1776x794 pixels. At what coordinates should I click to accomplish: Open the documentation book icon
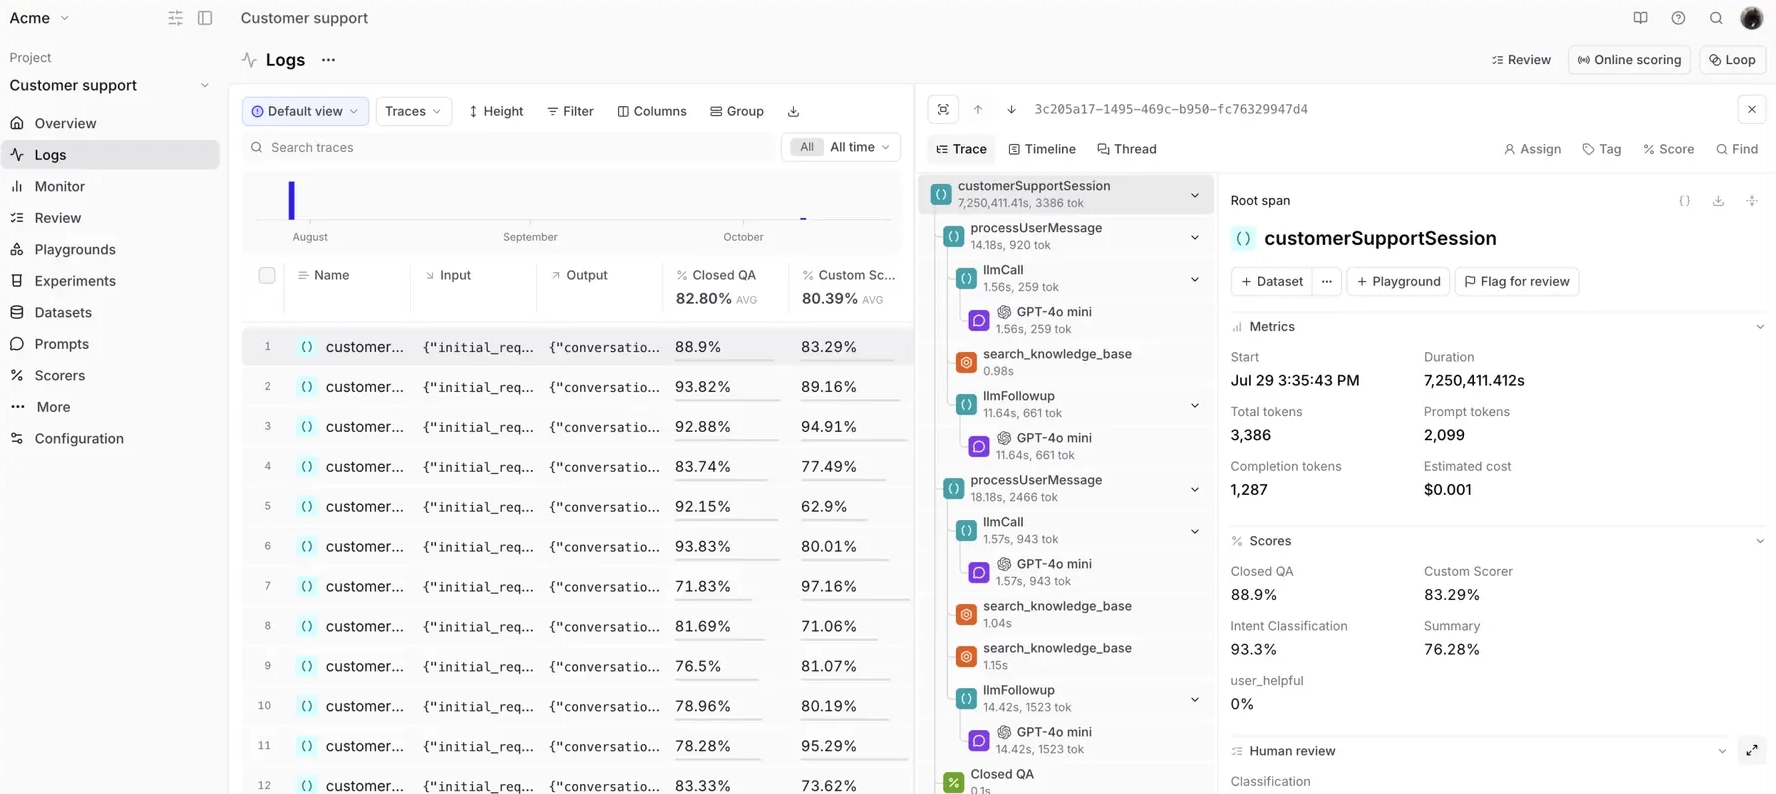[1640, 18]
